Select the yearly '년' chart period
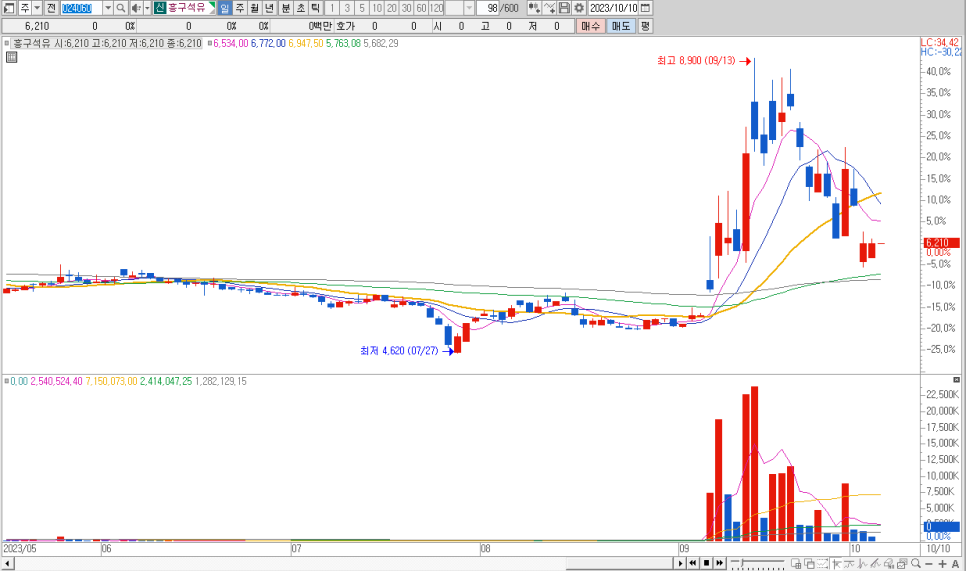The image size is (966, 571). coord(269,8)
